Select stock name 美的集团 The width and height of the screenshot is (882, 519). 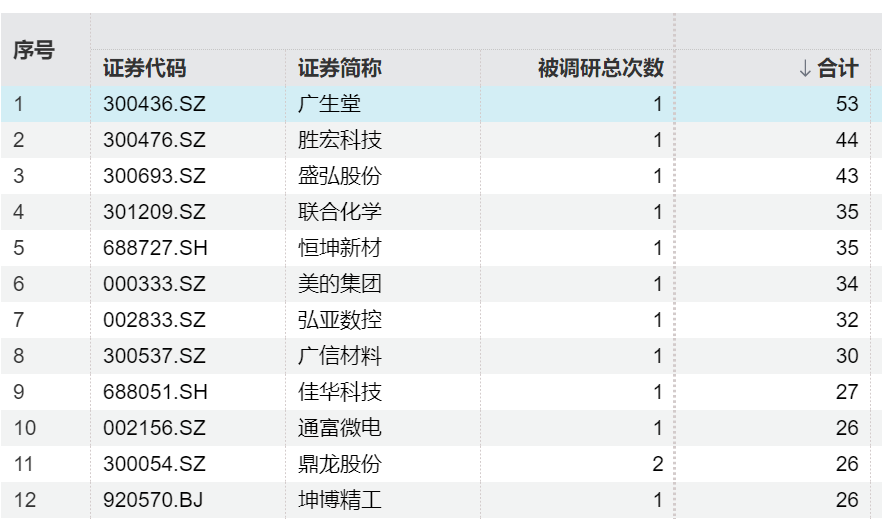340,284
